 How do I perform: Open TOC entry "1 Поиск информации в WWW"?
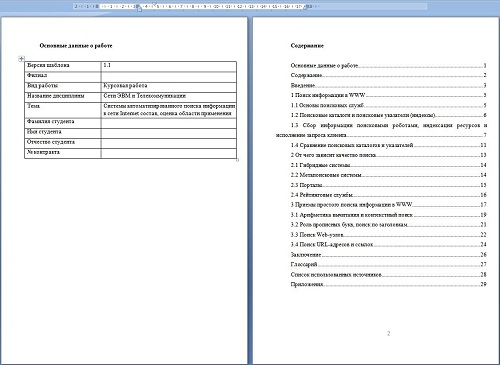pyautogui.click(x=388, y=95)
